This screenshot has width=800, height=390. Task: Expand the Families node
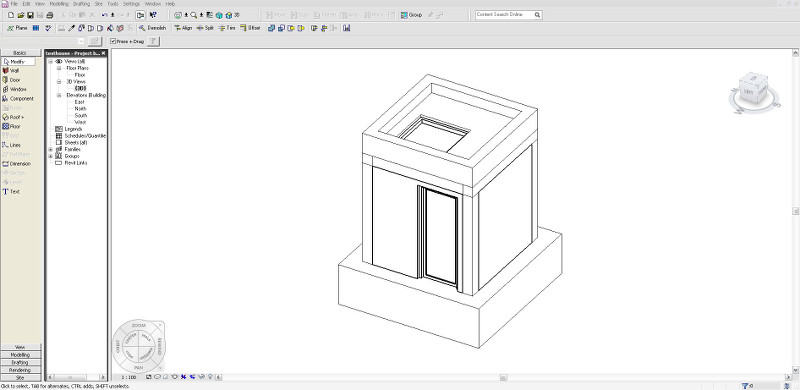[x=51, y=150]
